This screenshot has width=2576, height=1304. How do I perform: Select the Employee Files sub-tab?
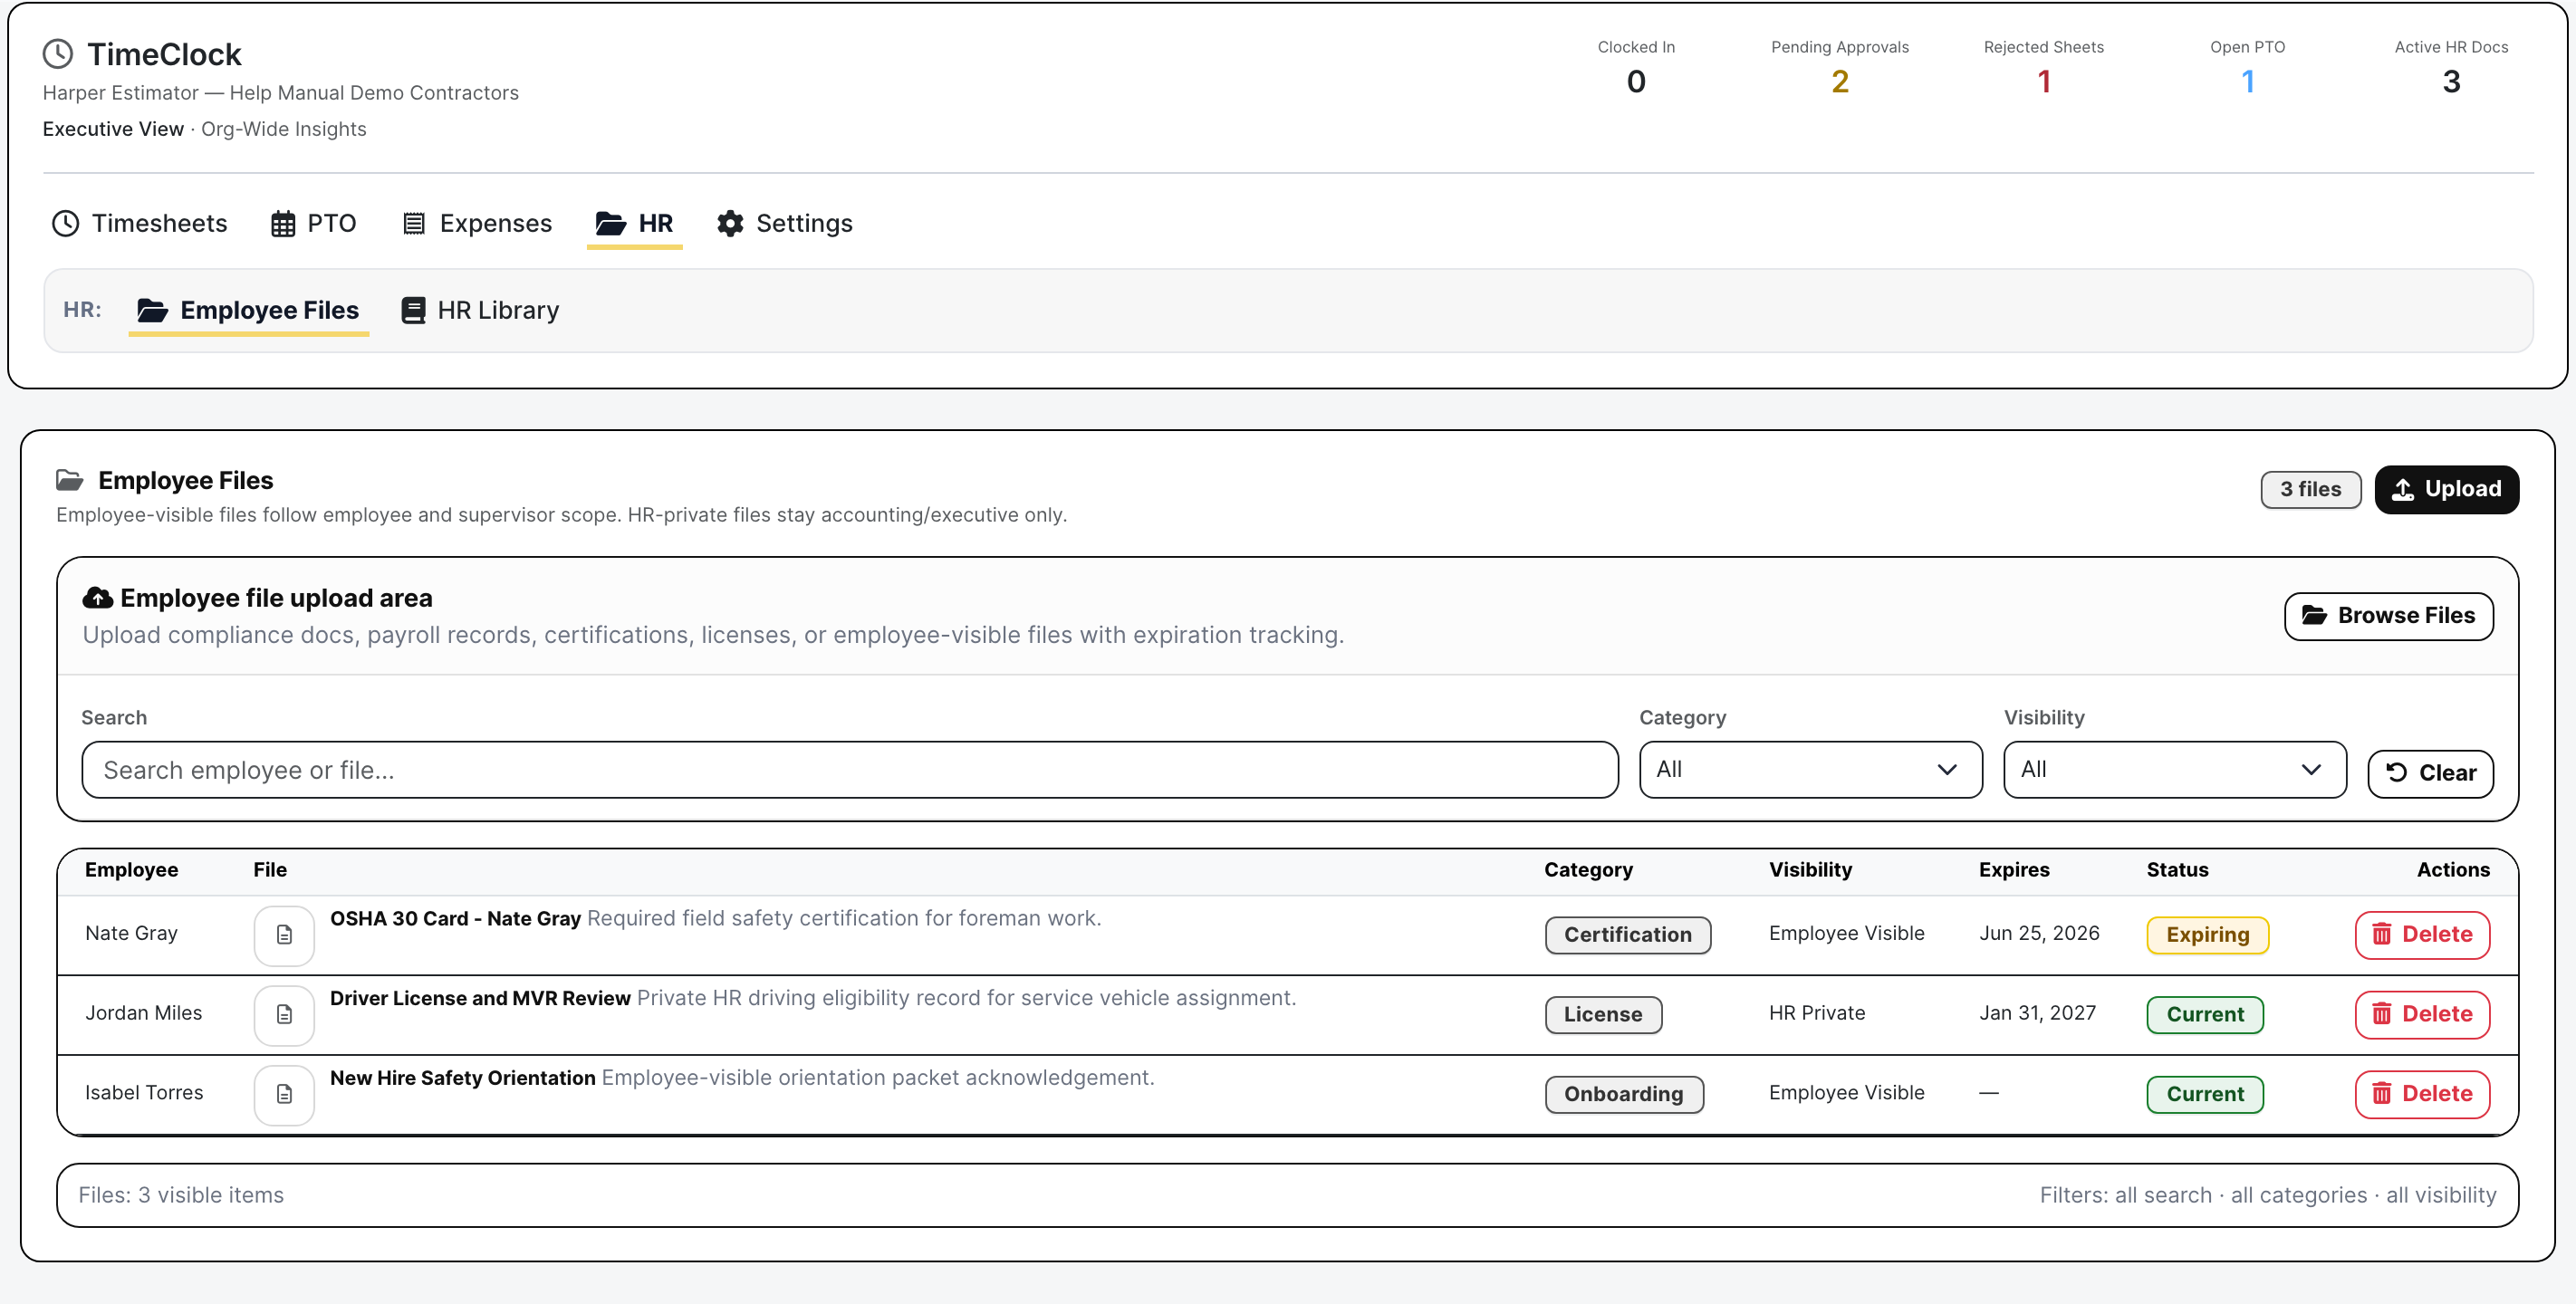[x=248, y=310]
